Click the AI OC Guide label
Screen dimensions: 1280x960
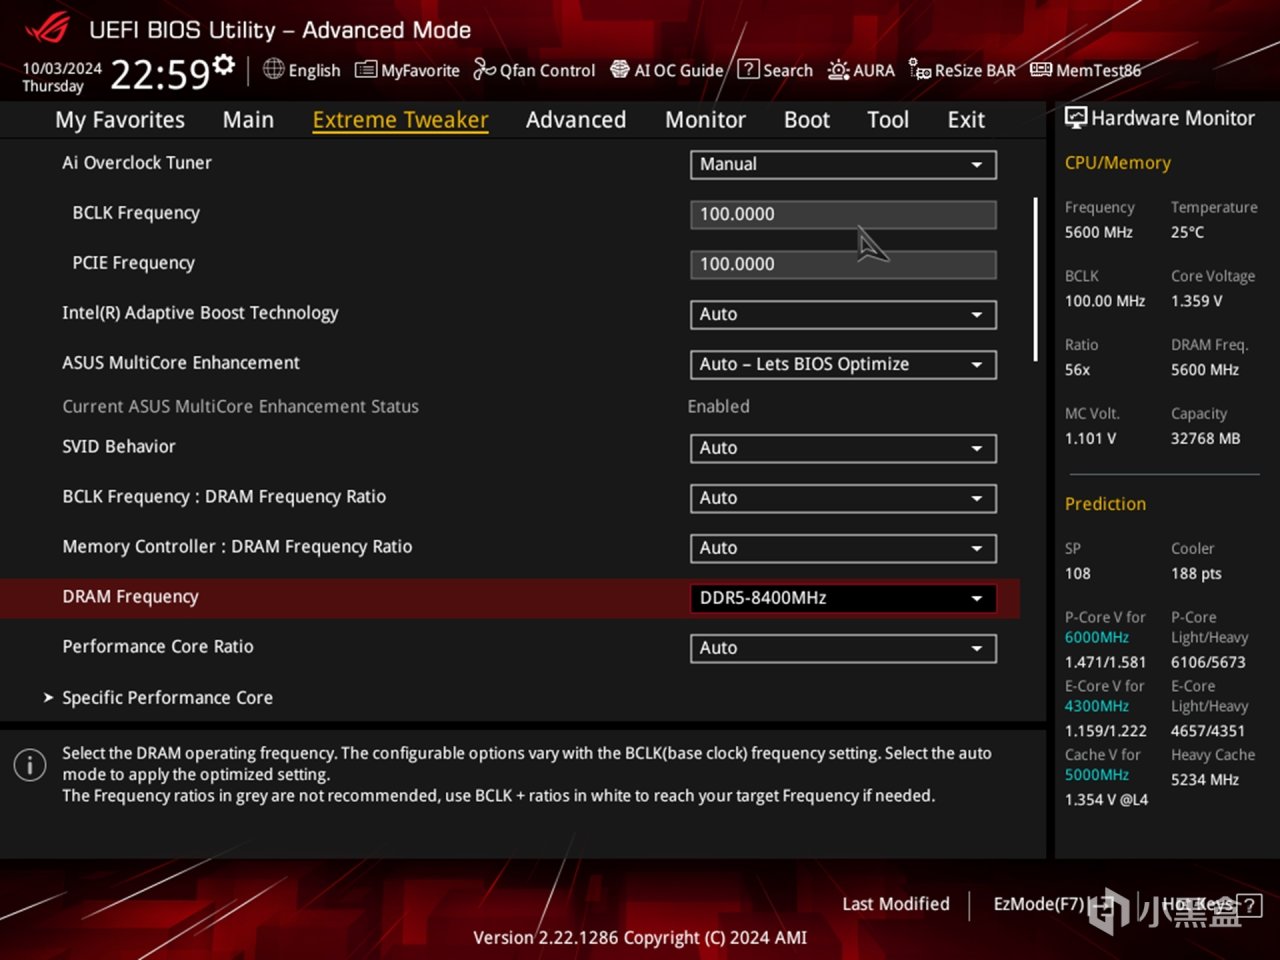[678, 70]
